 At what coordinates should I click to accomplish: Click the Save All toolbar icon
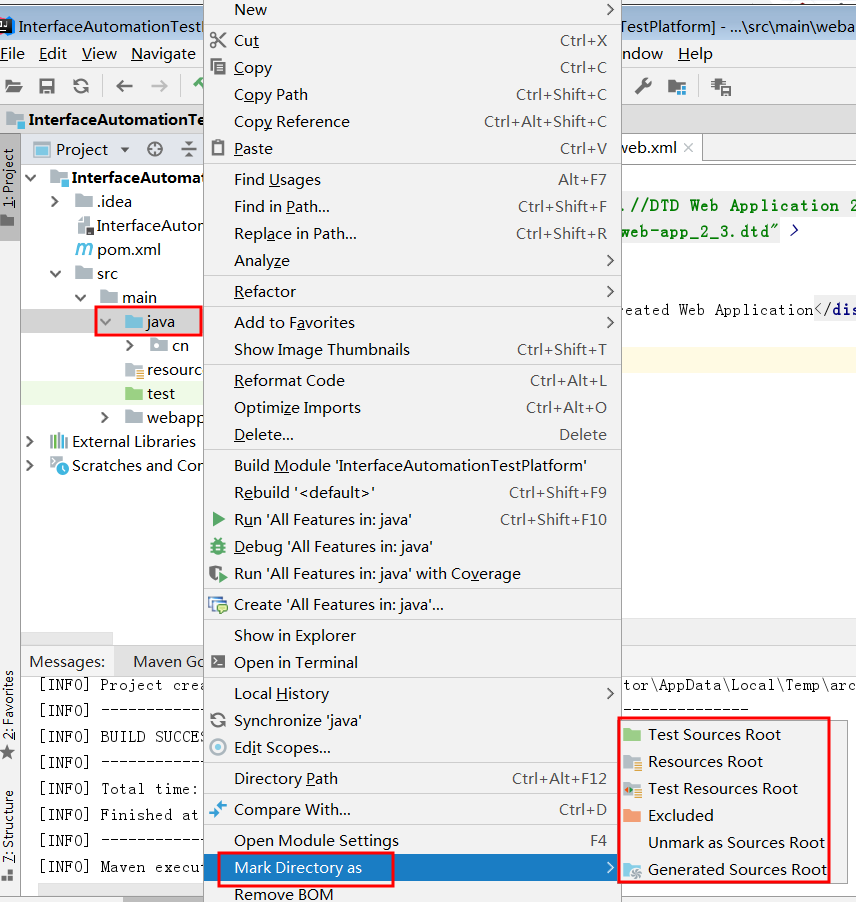click(47, 86)
